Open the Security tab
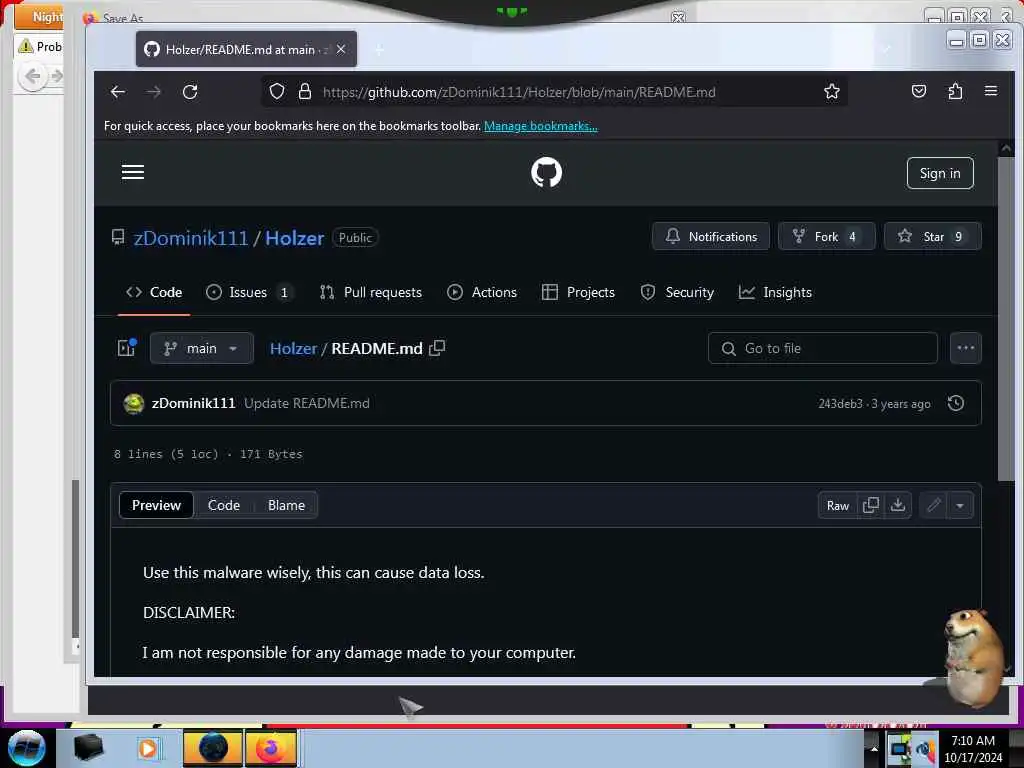This screenshot has width=1024, height=768. click(677, 293)
